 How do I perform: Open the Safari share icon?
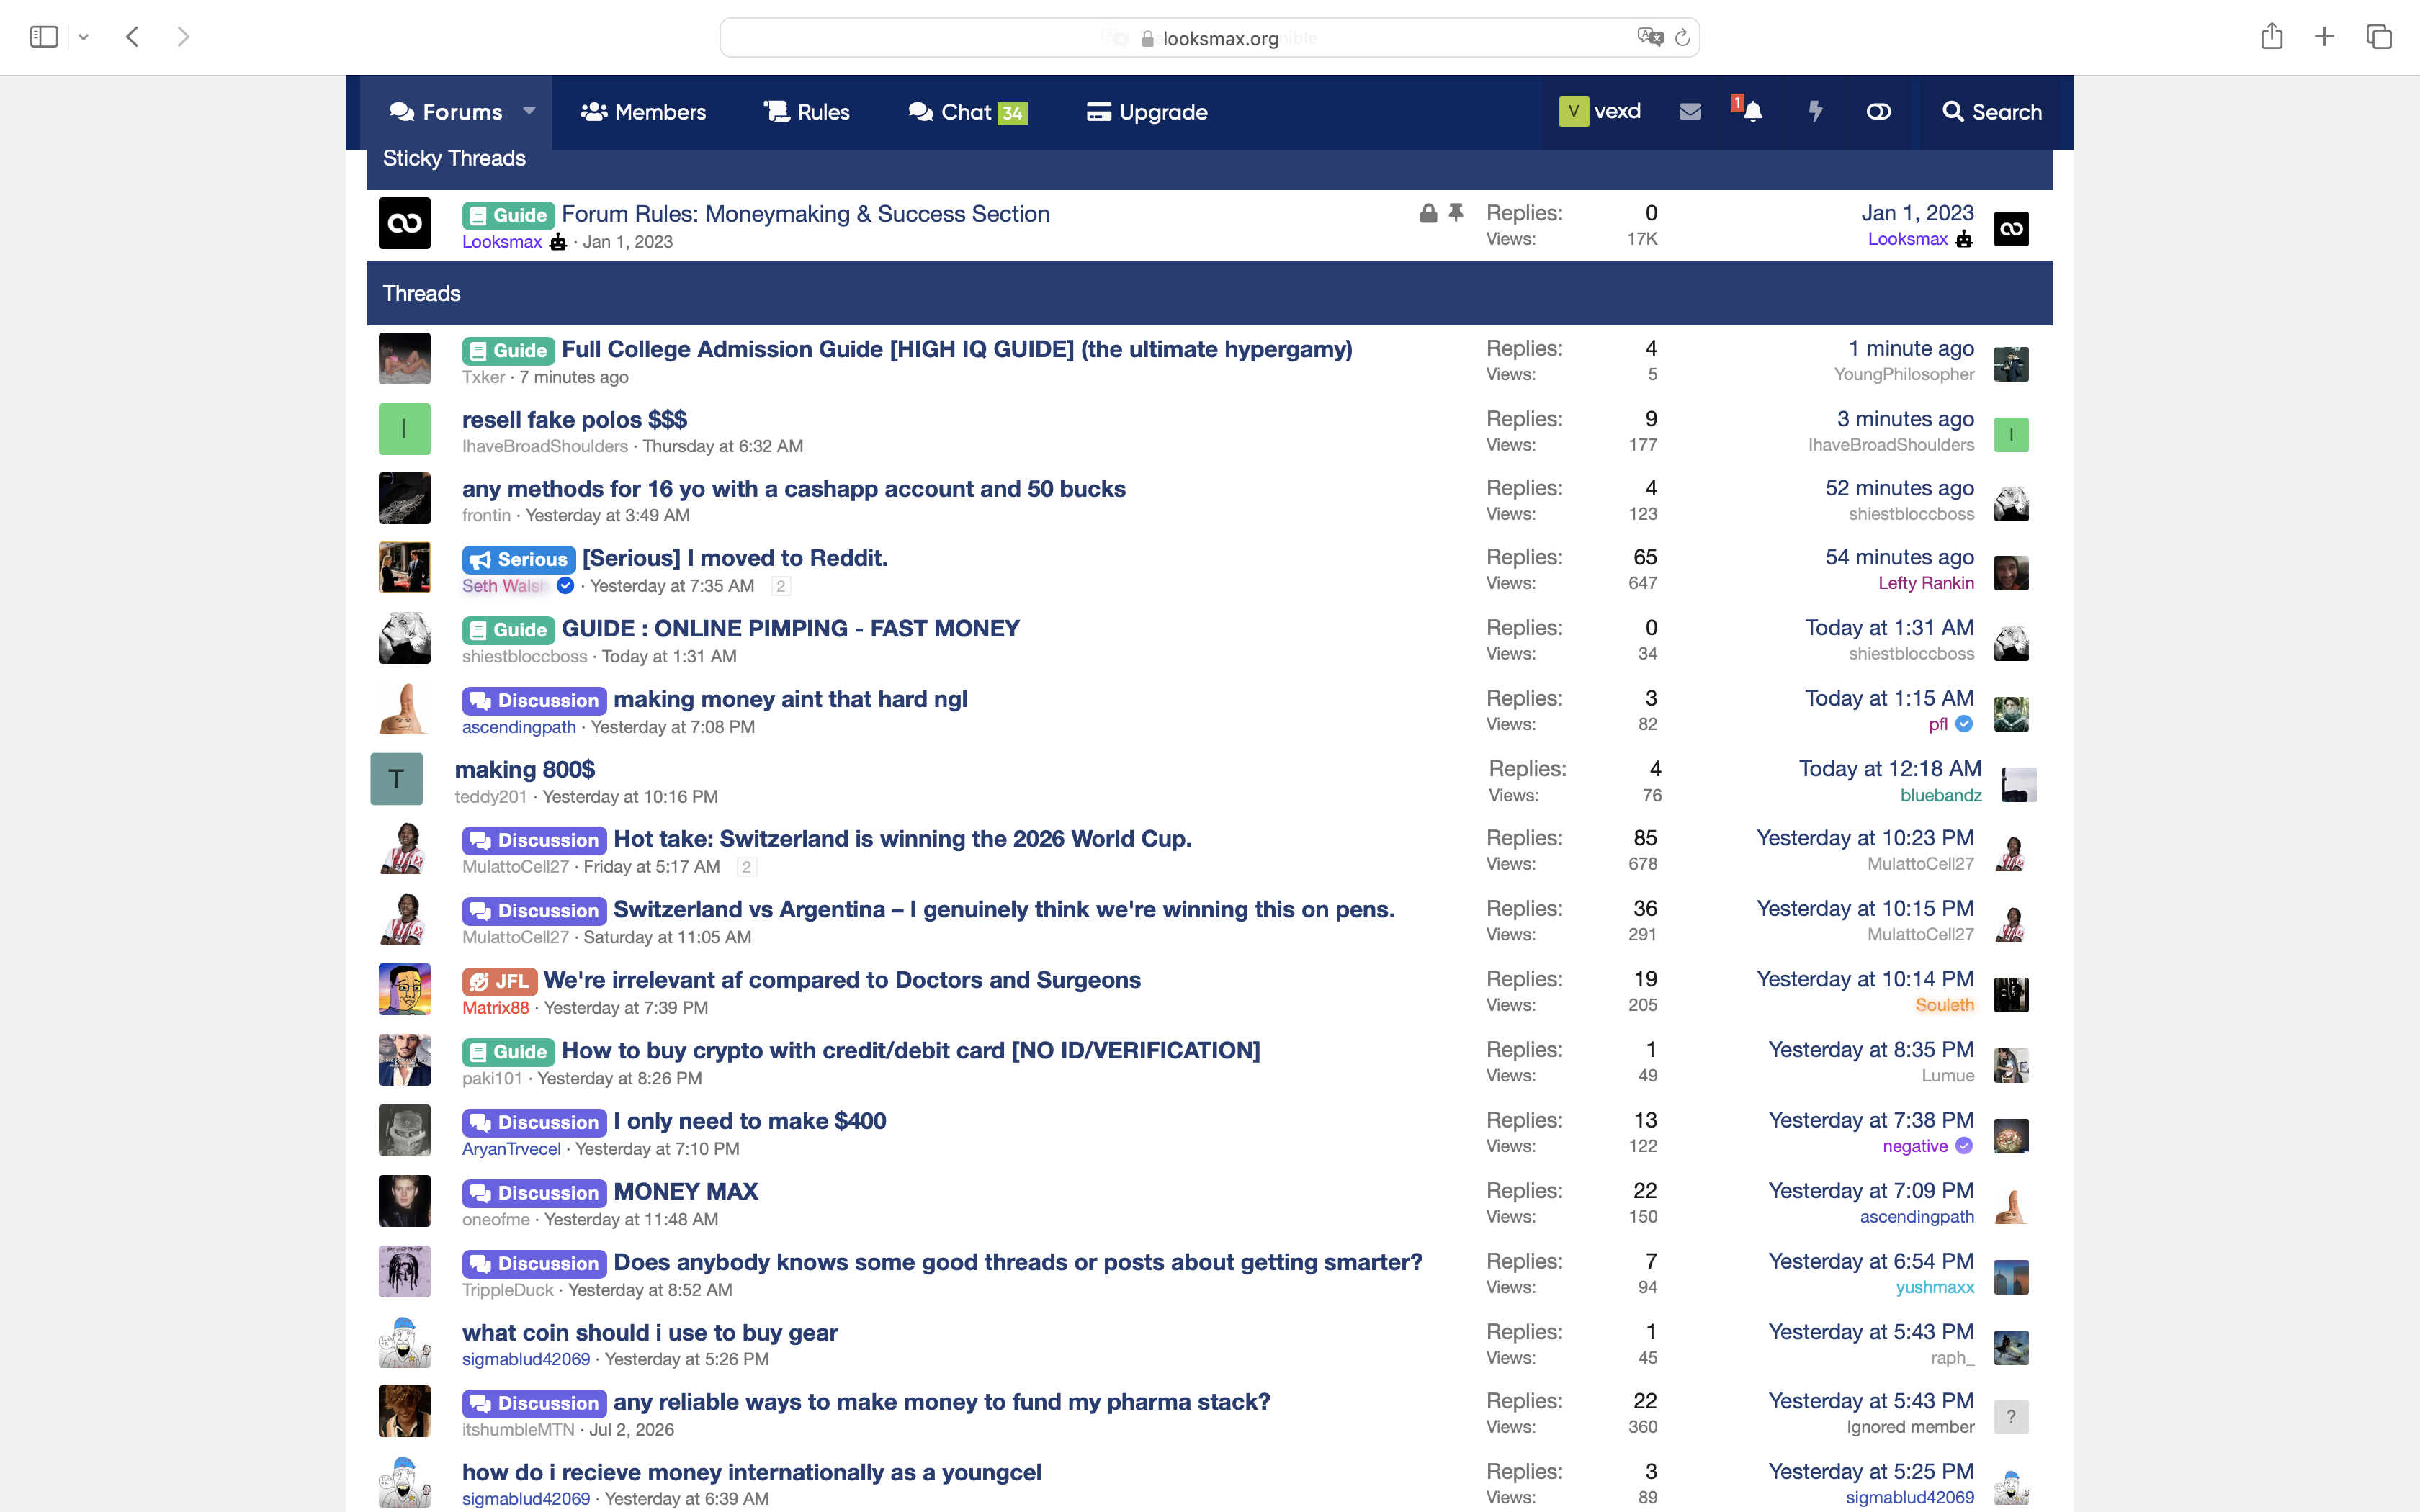coord(2272,36)
